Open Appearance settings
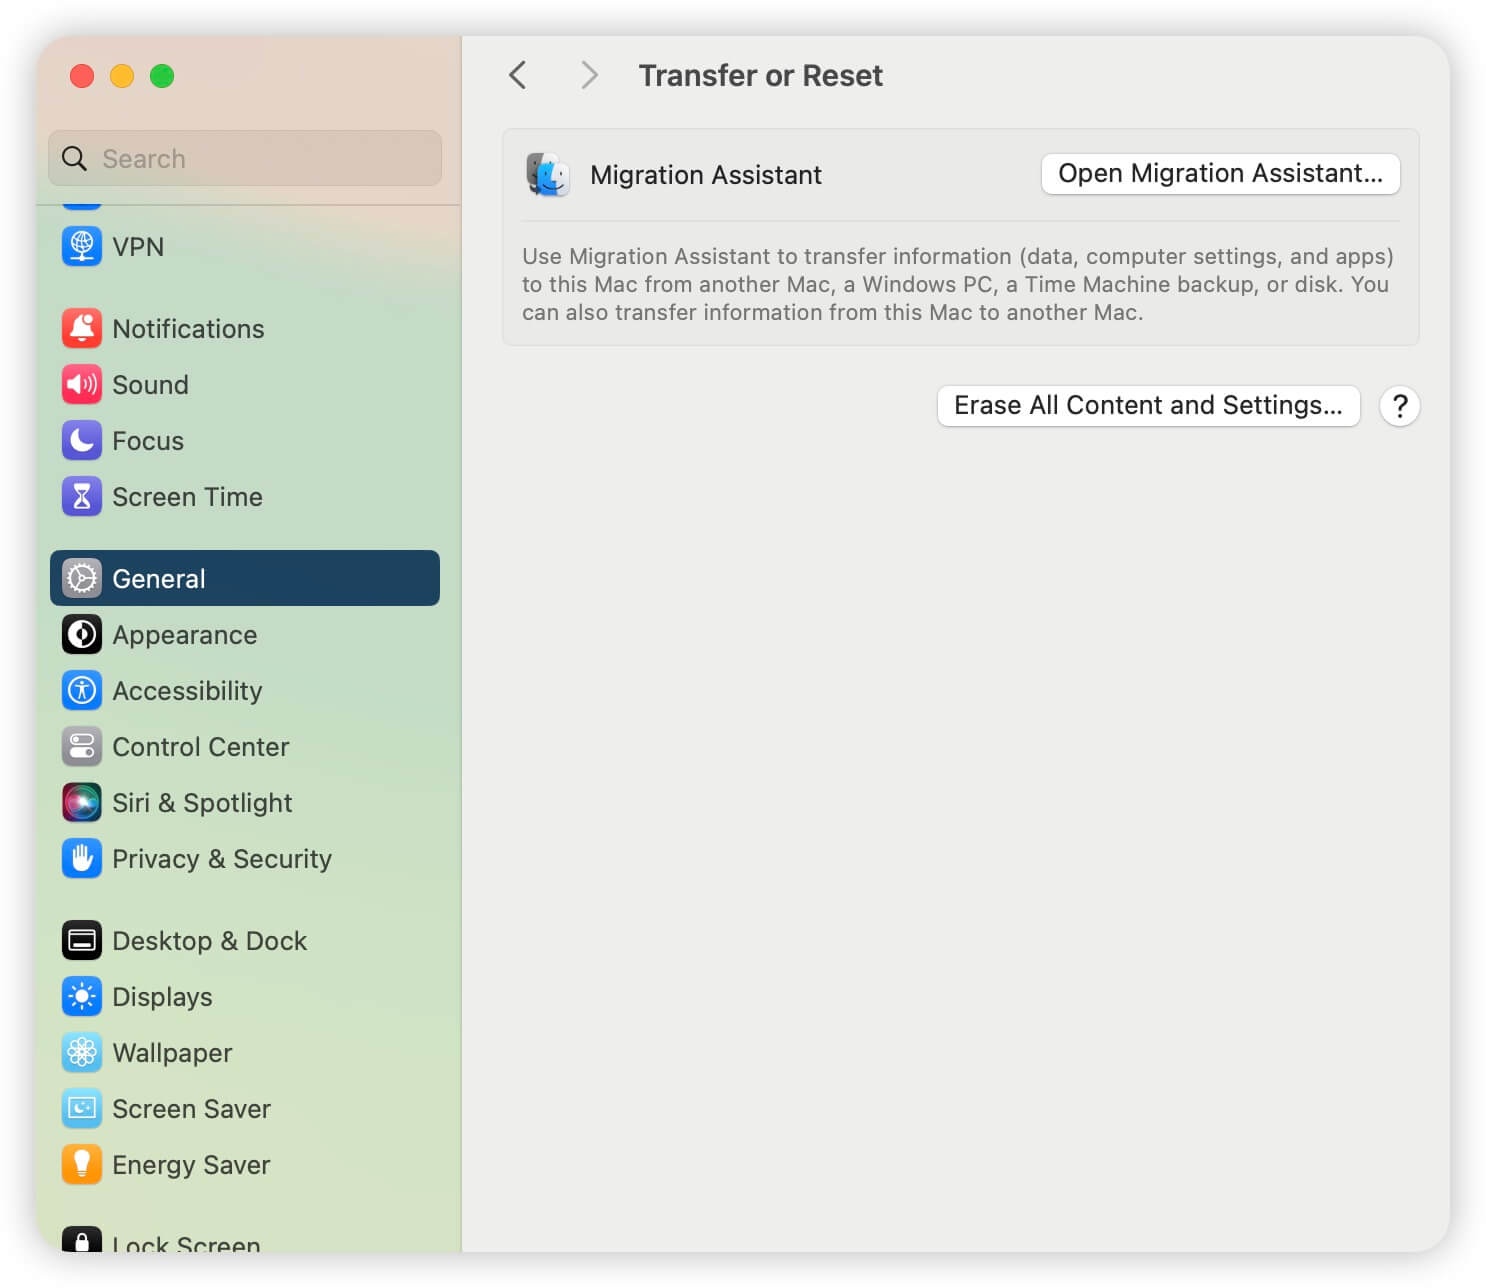This screenshot has width=1486, height=1288. (x=245, y=634)
